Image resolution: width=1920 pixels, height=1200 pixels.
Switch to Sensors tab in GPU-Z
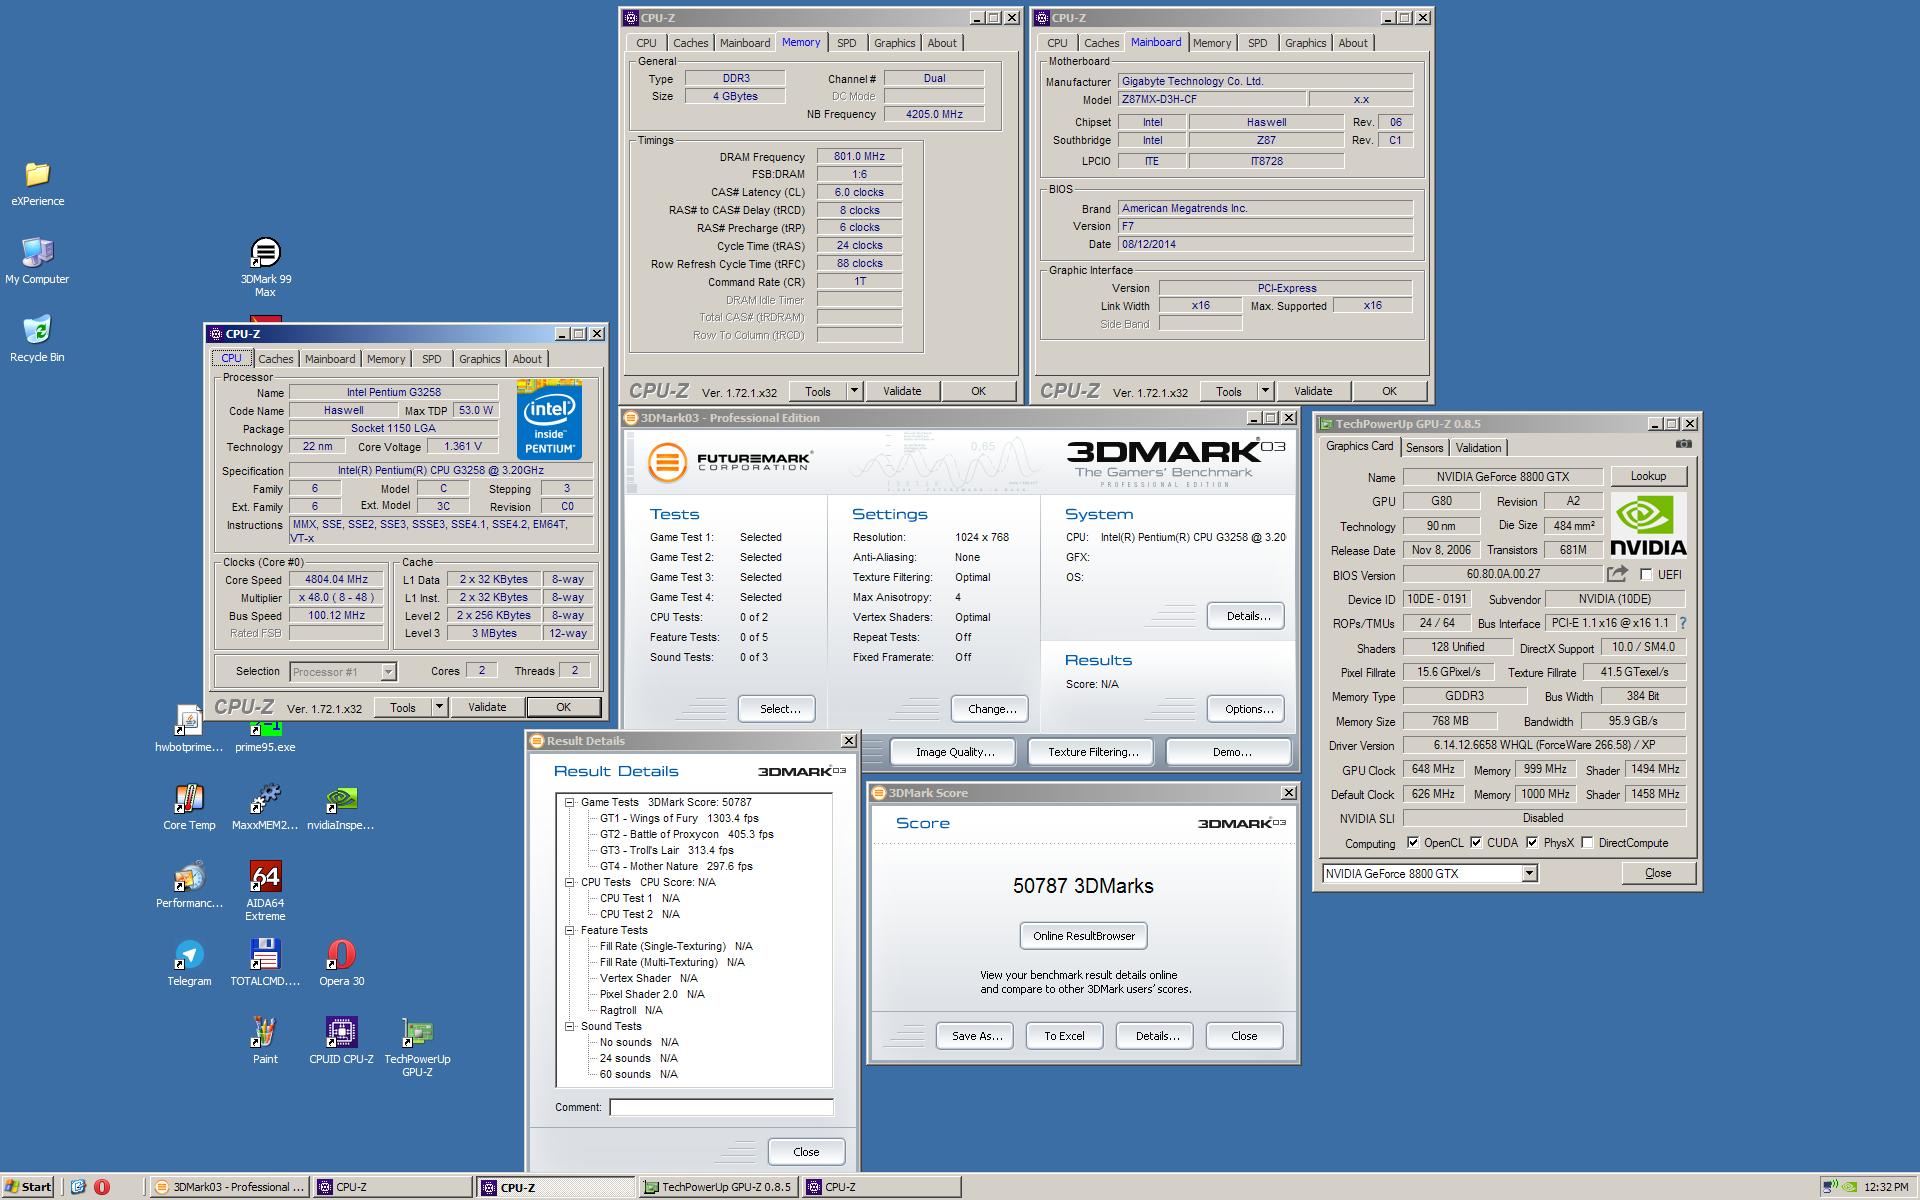[1424, 448]
